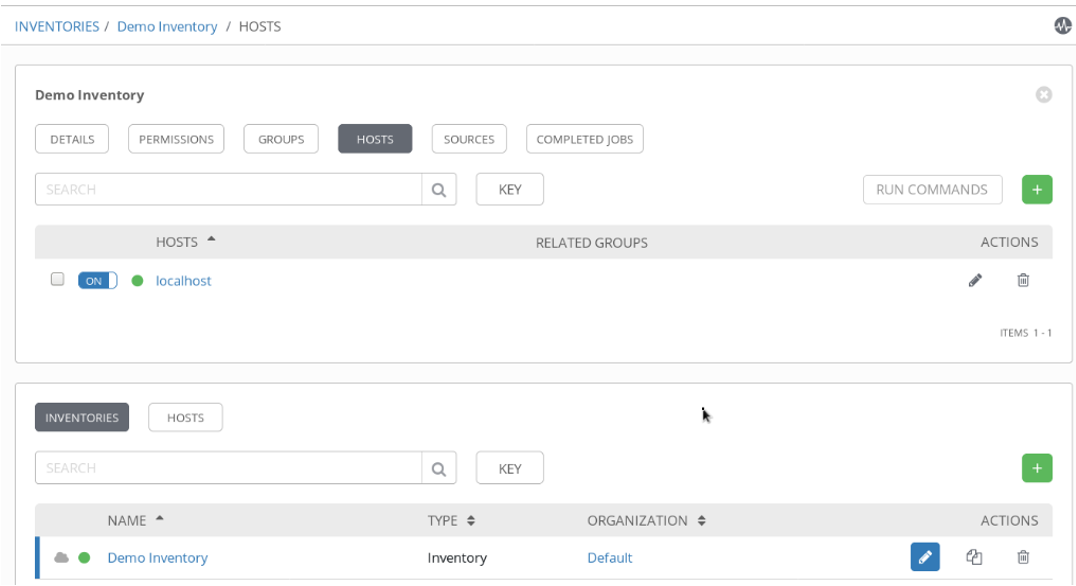Click green status dot beside localhost

tap(137, 281)
